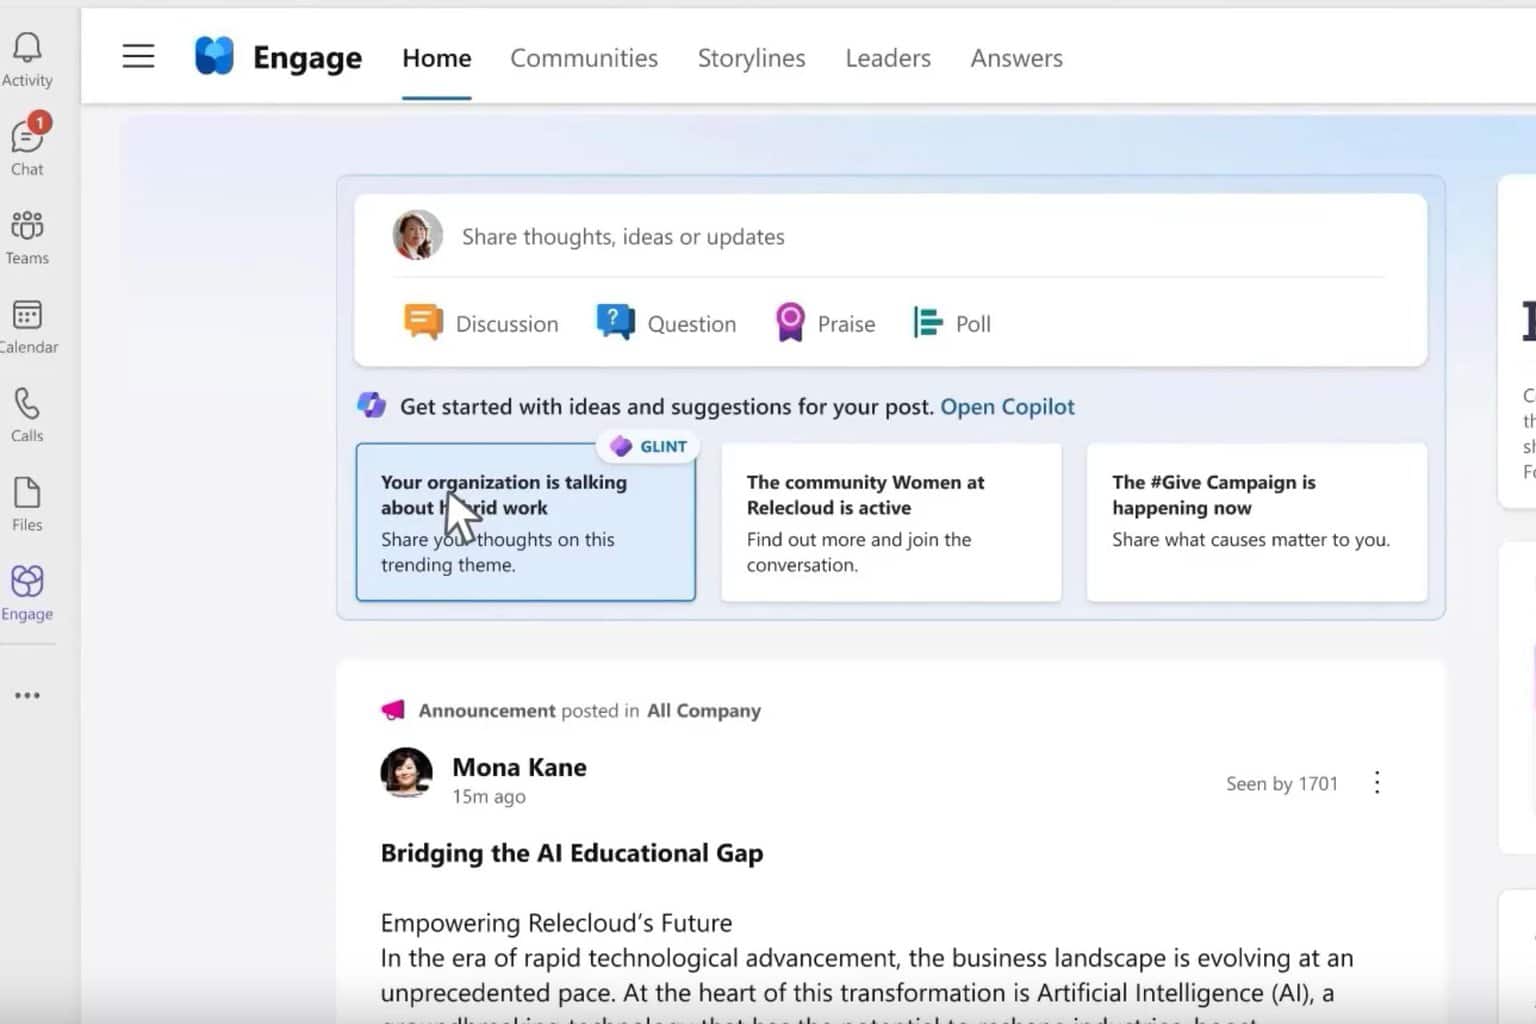Click the green Poll icon

(927, 322)
